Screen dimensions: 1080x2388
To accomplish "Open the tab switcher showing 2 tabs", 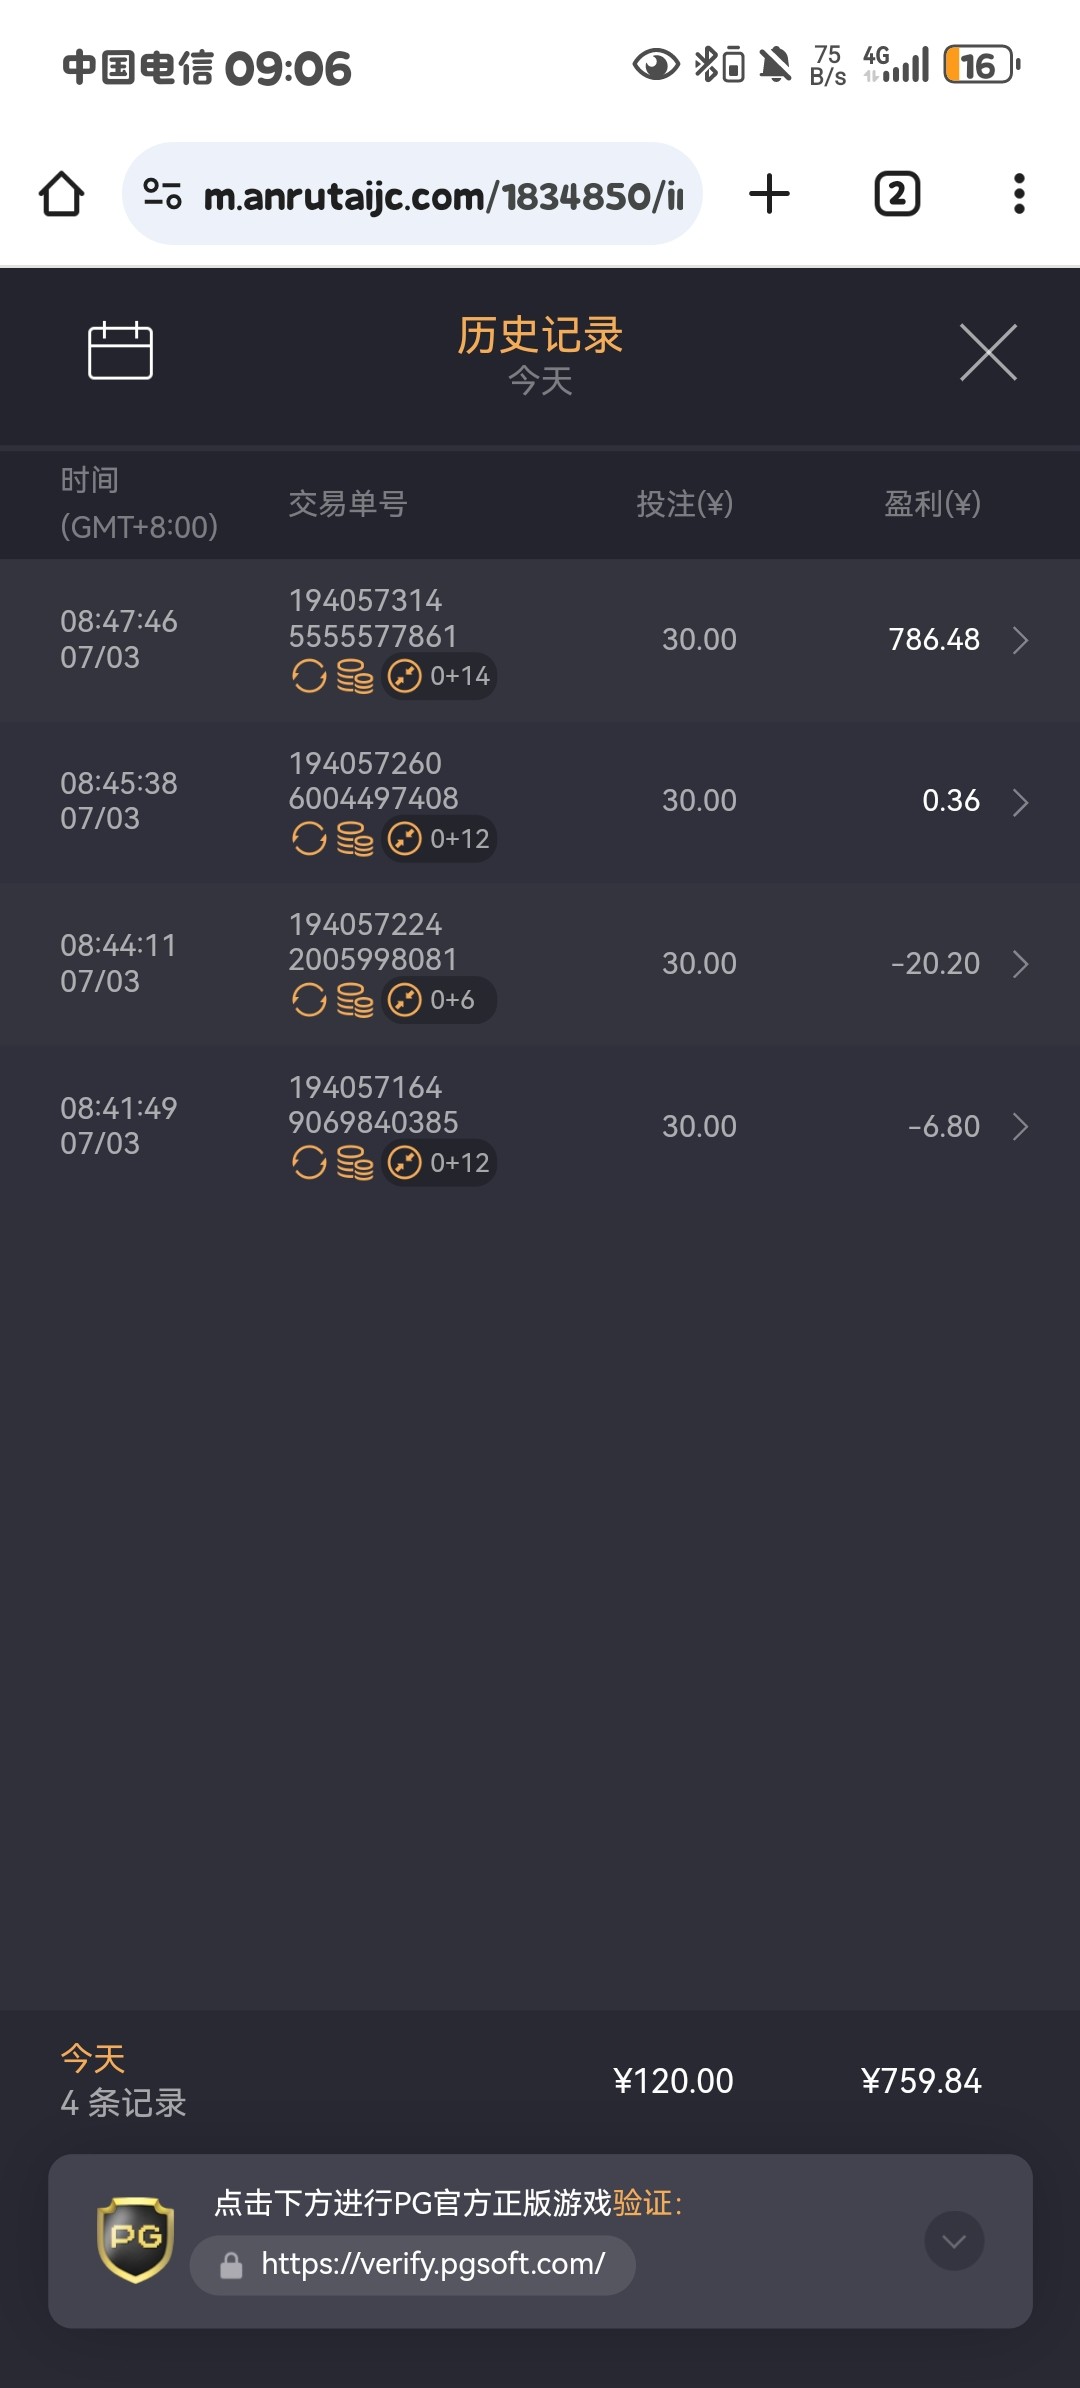I will pyautogui.click(x=897, y=194).
